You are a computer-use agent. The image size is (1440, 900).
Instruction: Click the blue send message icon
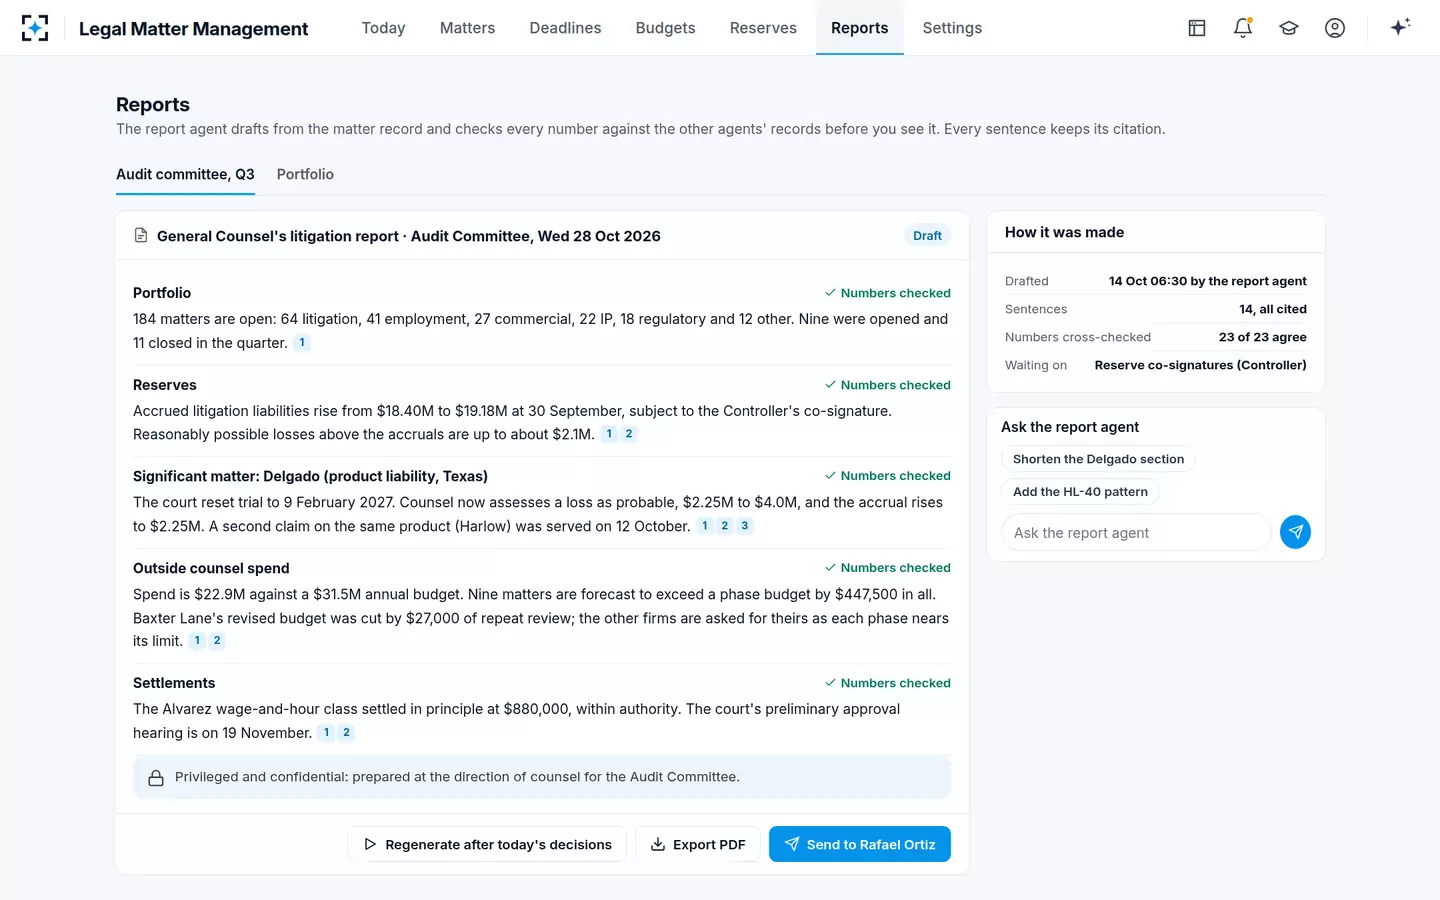1295,532
